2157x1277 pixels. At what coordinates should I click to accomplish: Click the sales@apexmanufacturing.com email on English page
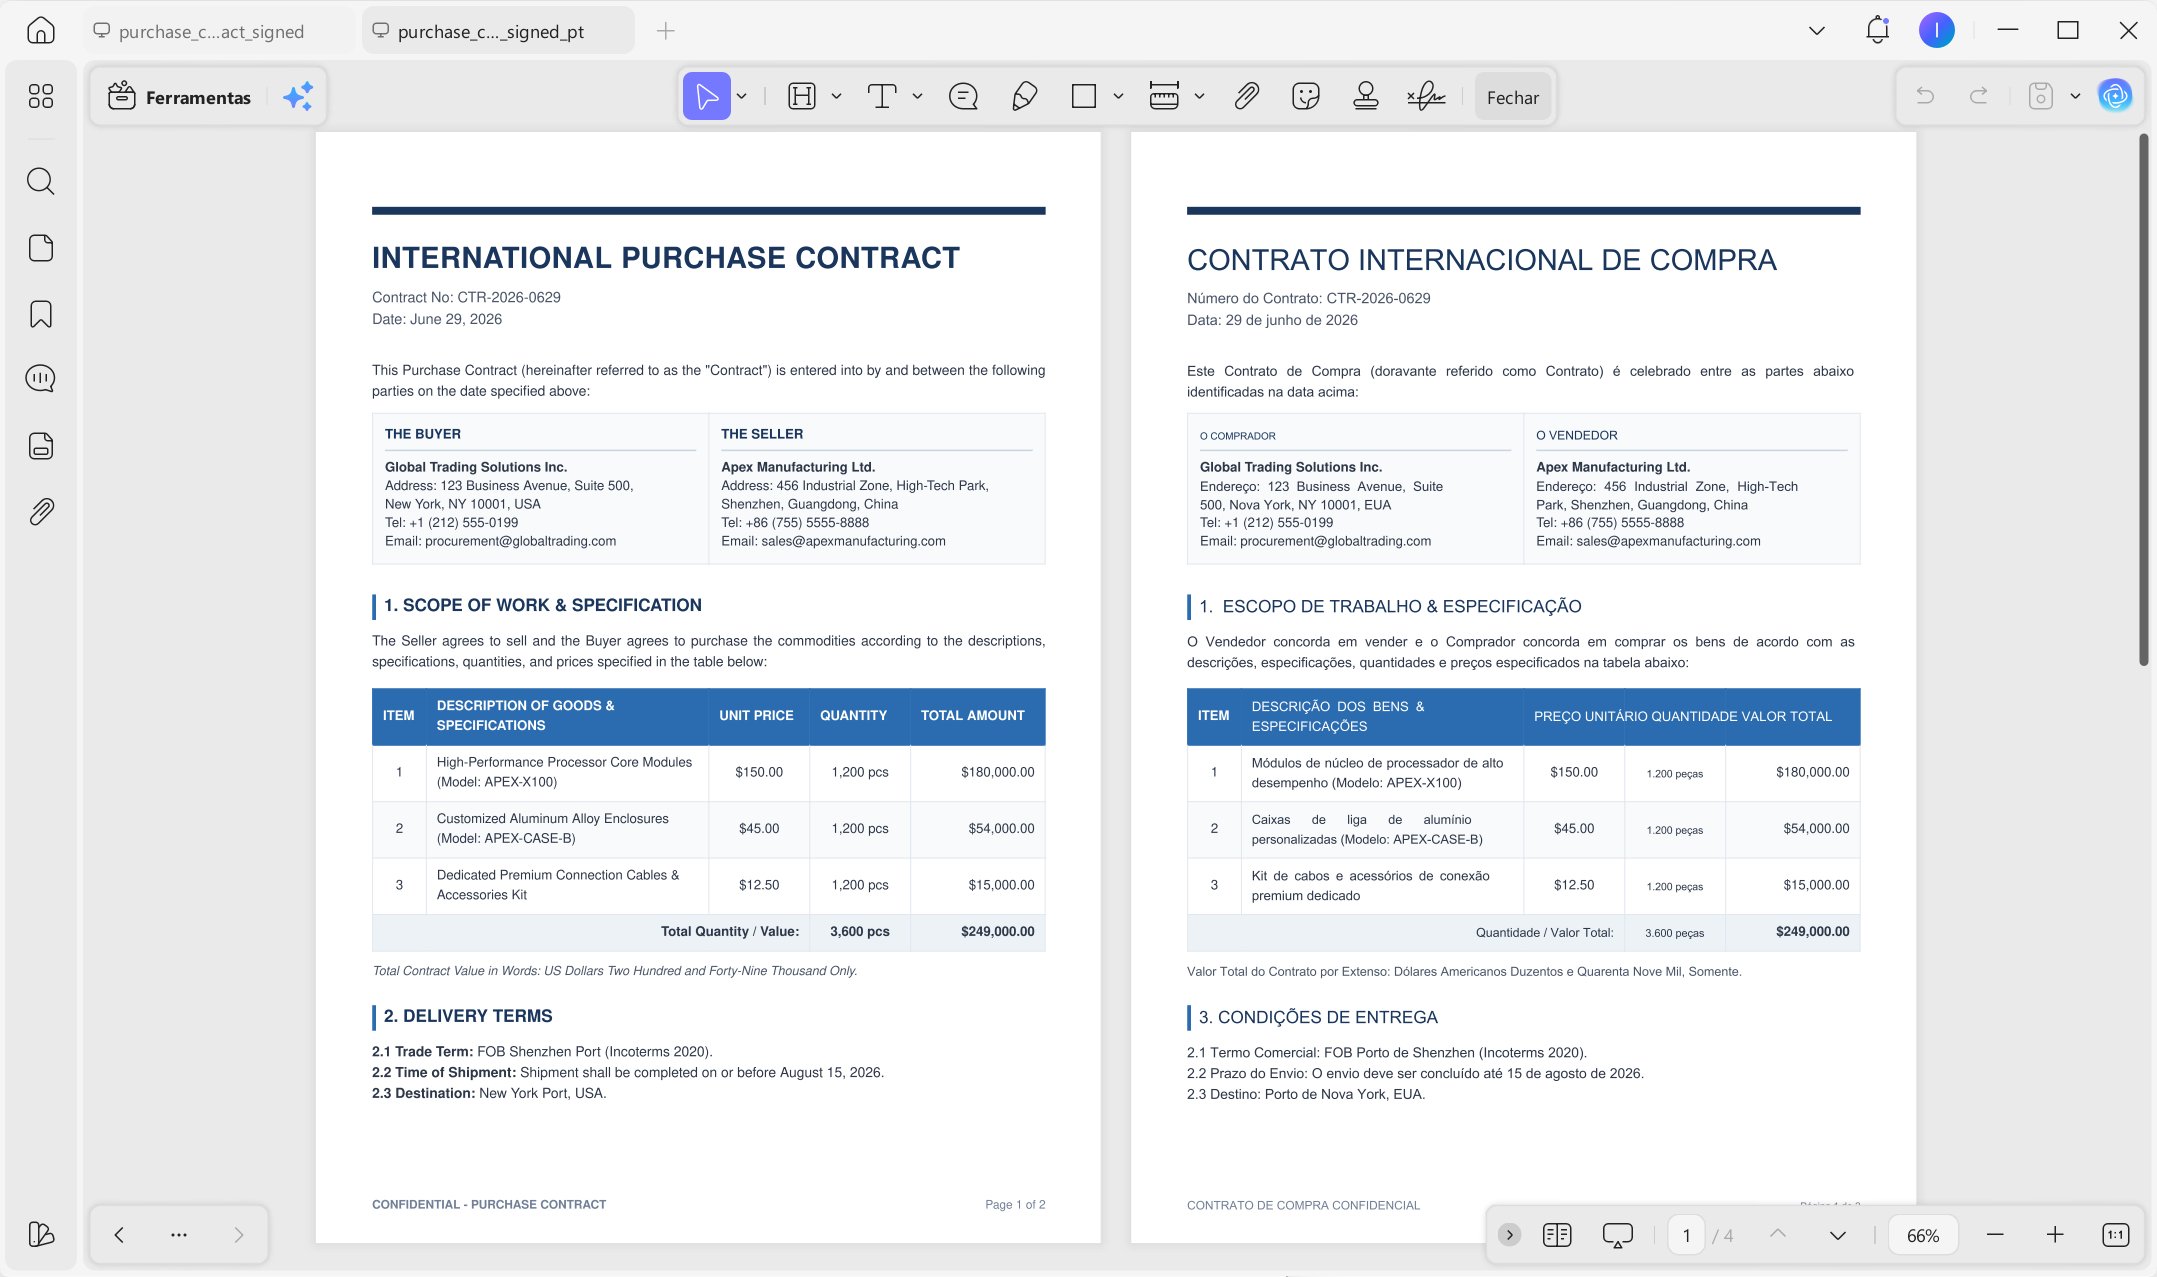click(853, 541)
